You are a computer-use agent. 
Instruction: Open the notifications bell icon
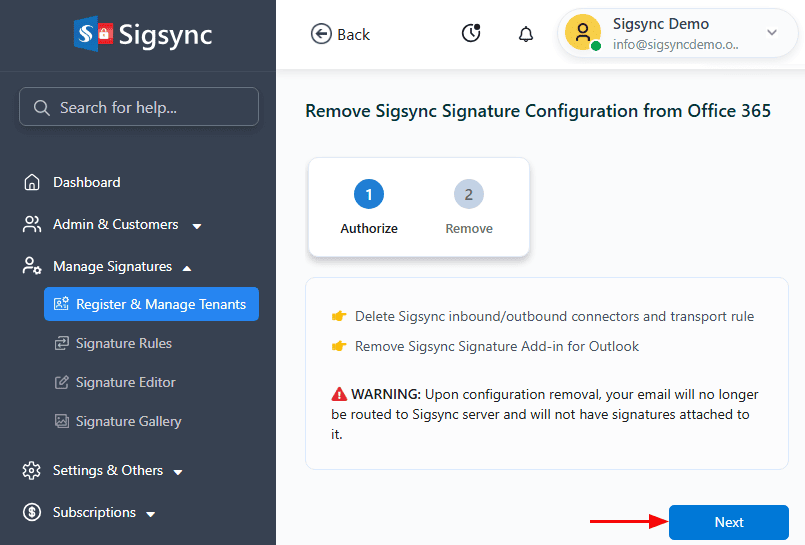526,34
